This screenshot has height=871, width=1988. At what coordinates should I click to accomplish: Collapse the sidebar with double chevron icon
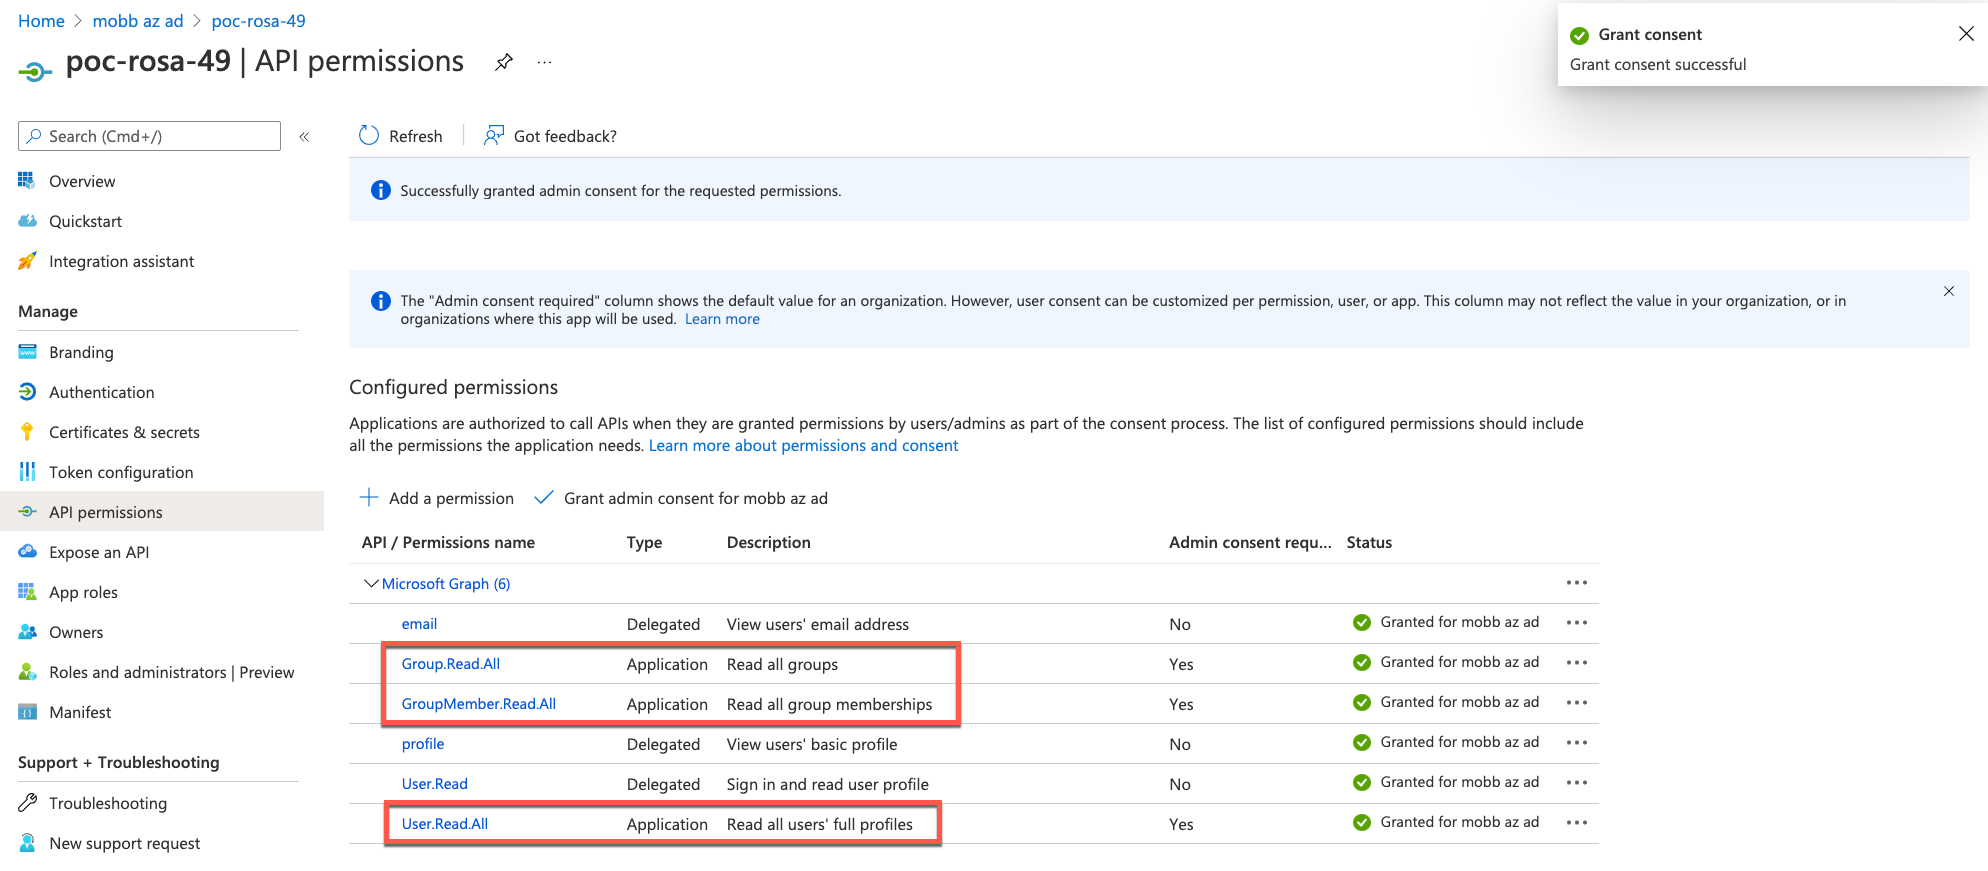pos(304,136)
